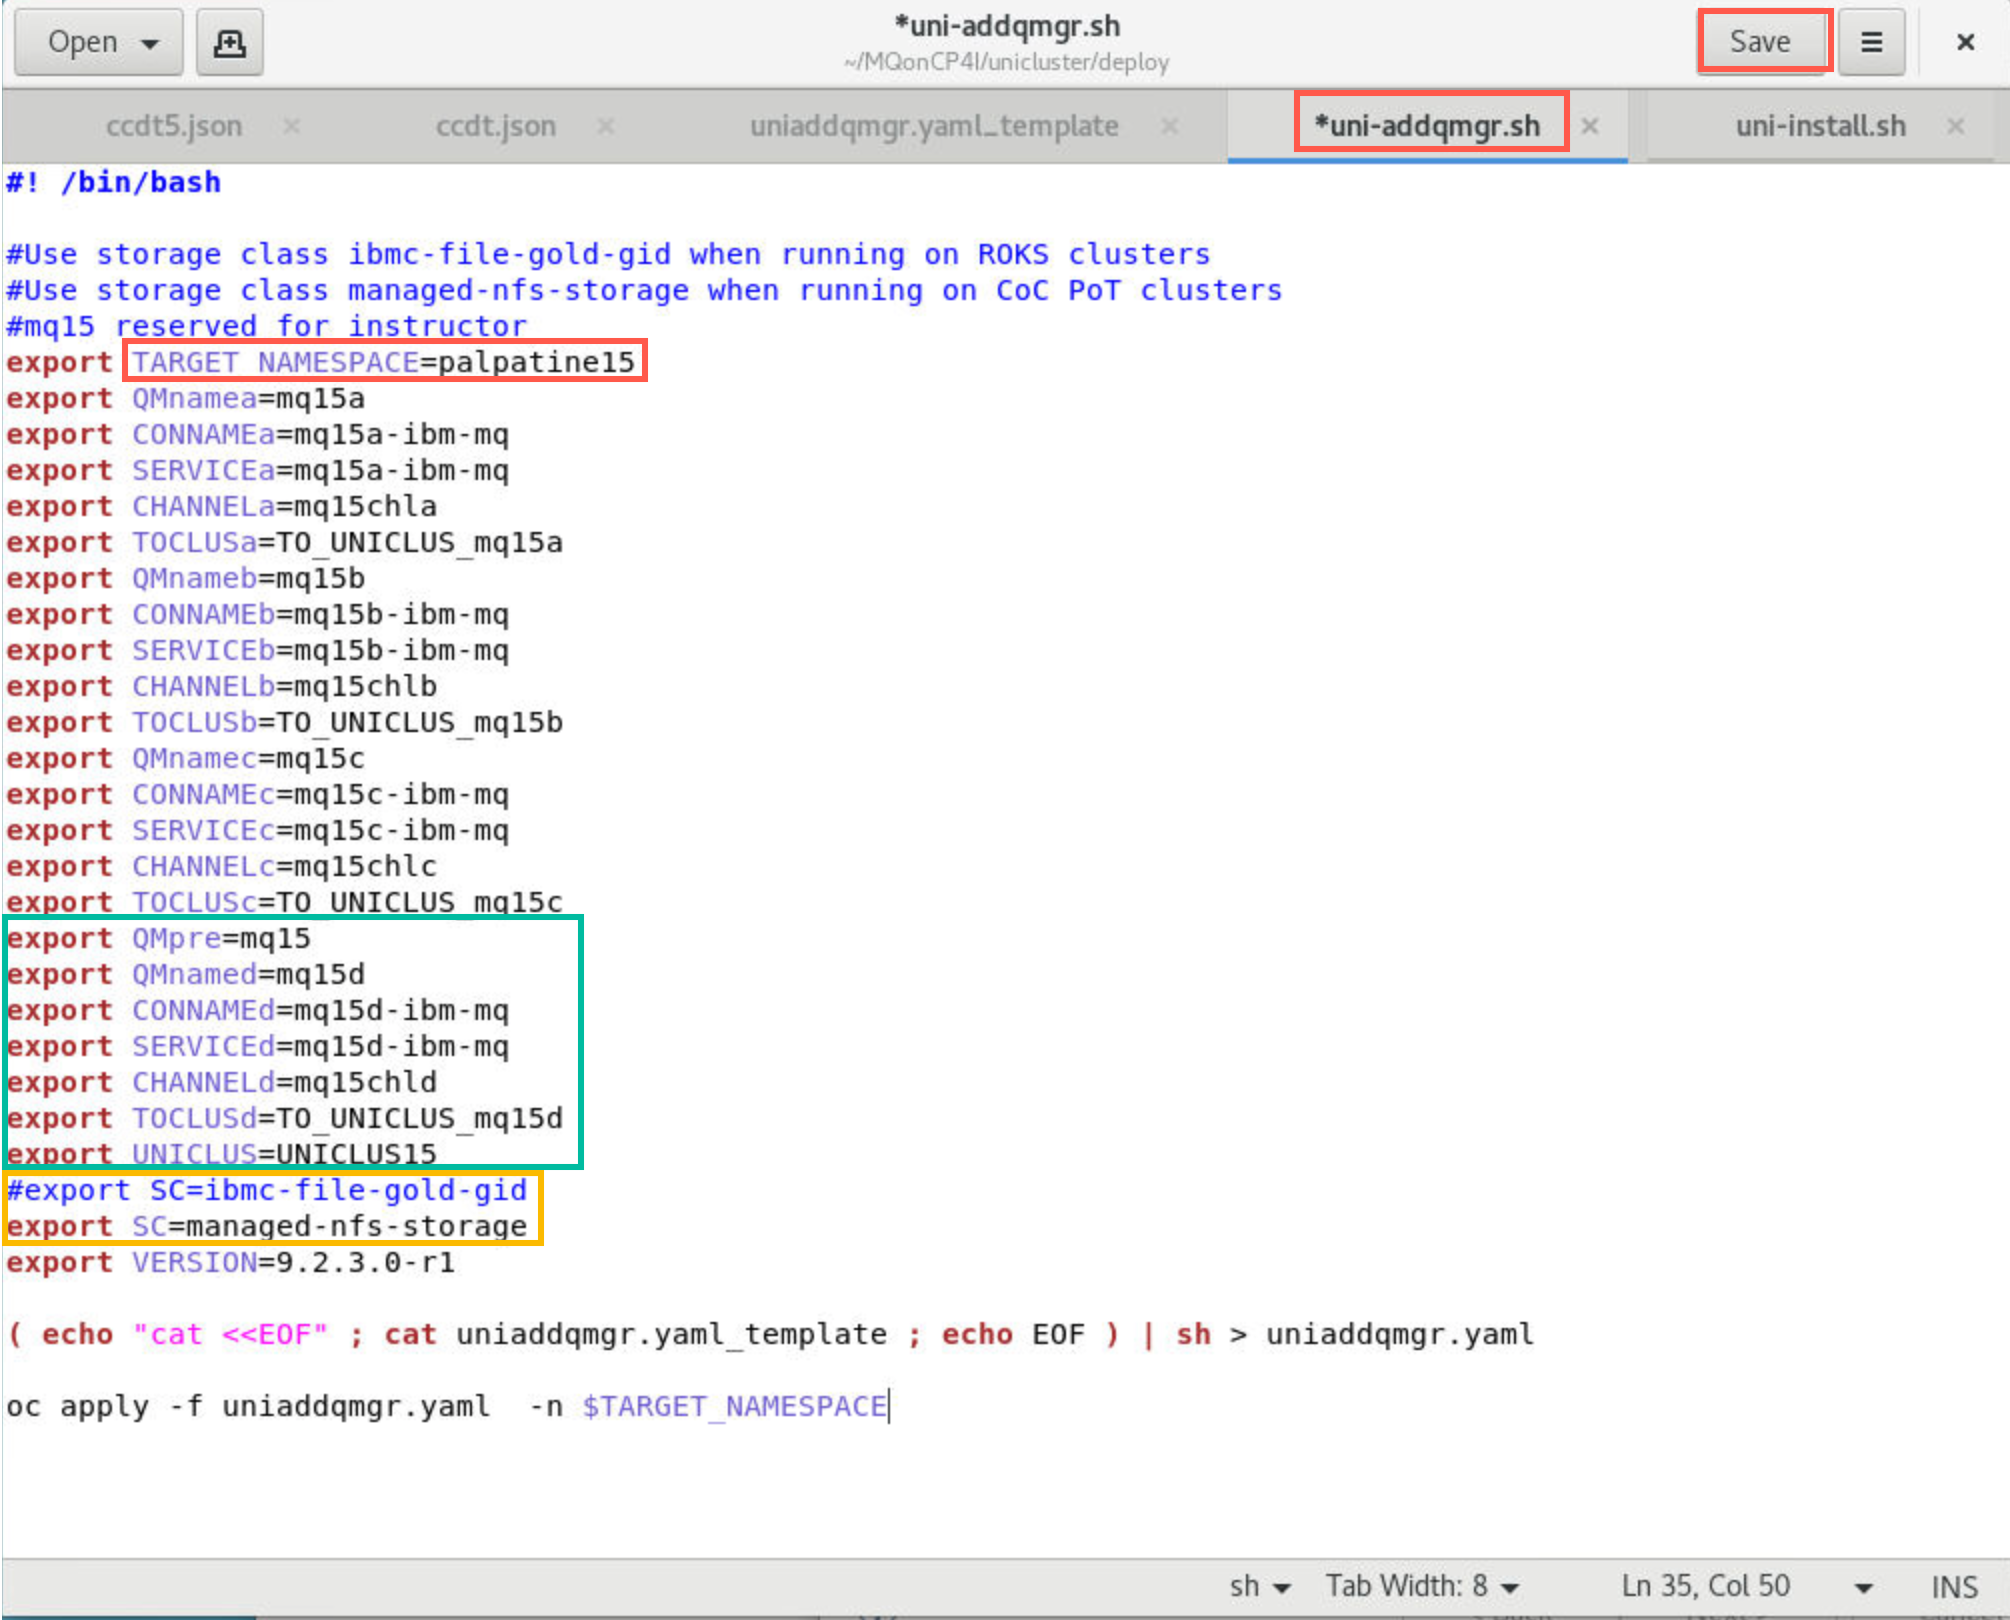Open the hamburger menu button
Screen dimensions: 2010x1620
[1871, 42]
